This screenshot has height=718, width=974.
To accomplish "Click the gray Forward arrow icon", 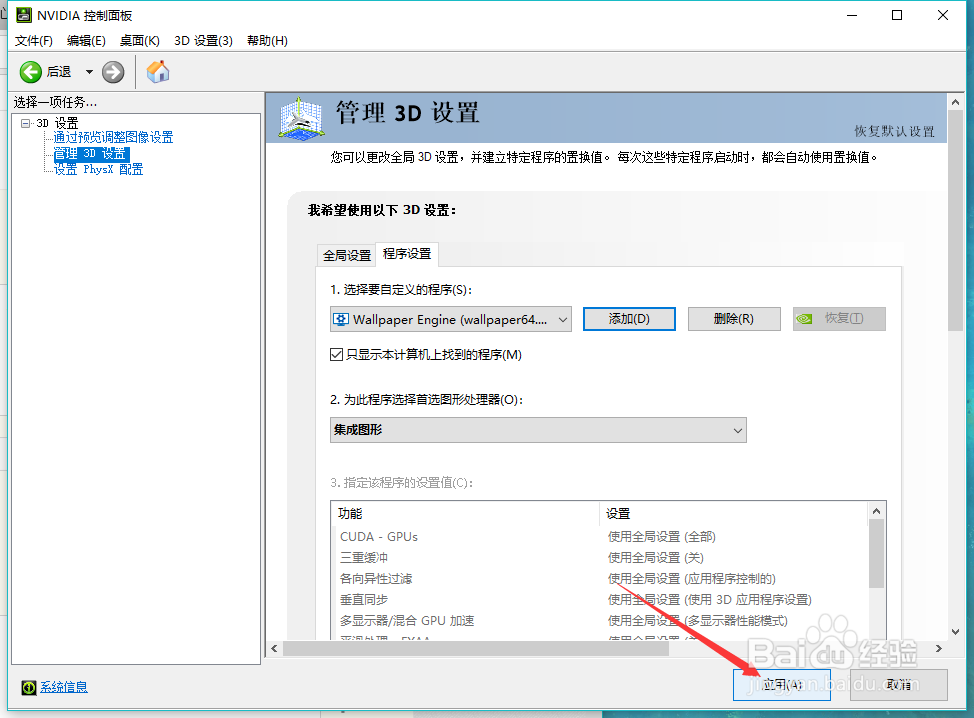I will tap(113, 72).
